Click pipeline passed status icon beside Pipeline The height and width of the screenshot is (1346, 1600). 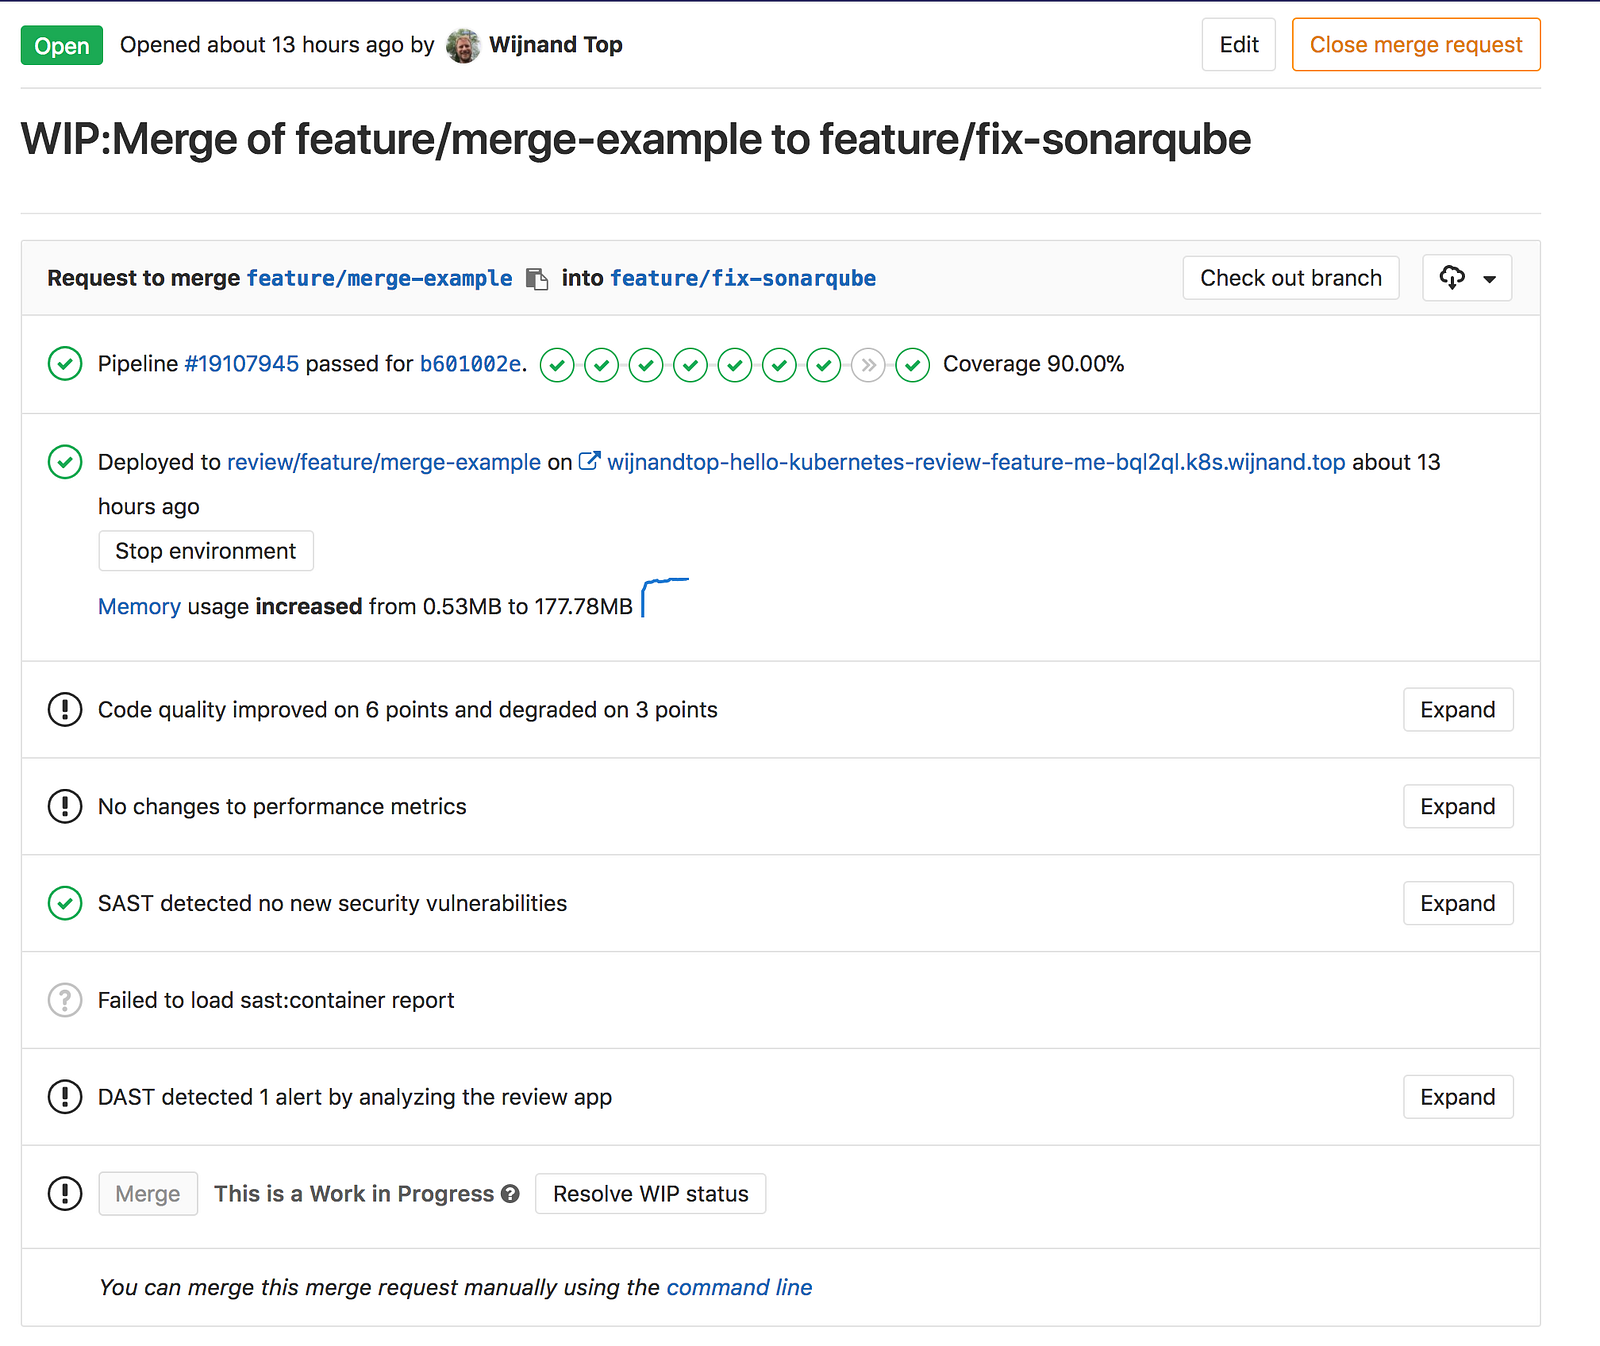[x=65, y=364]
